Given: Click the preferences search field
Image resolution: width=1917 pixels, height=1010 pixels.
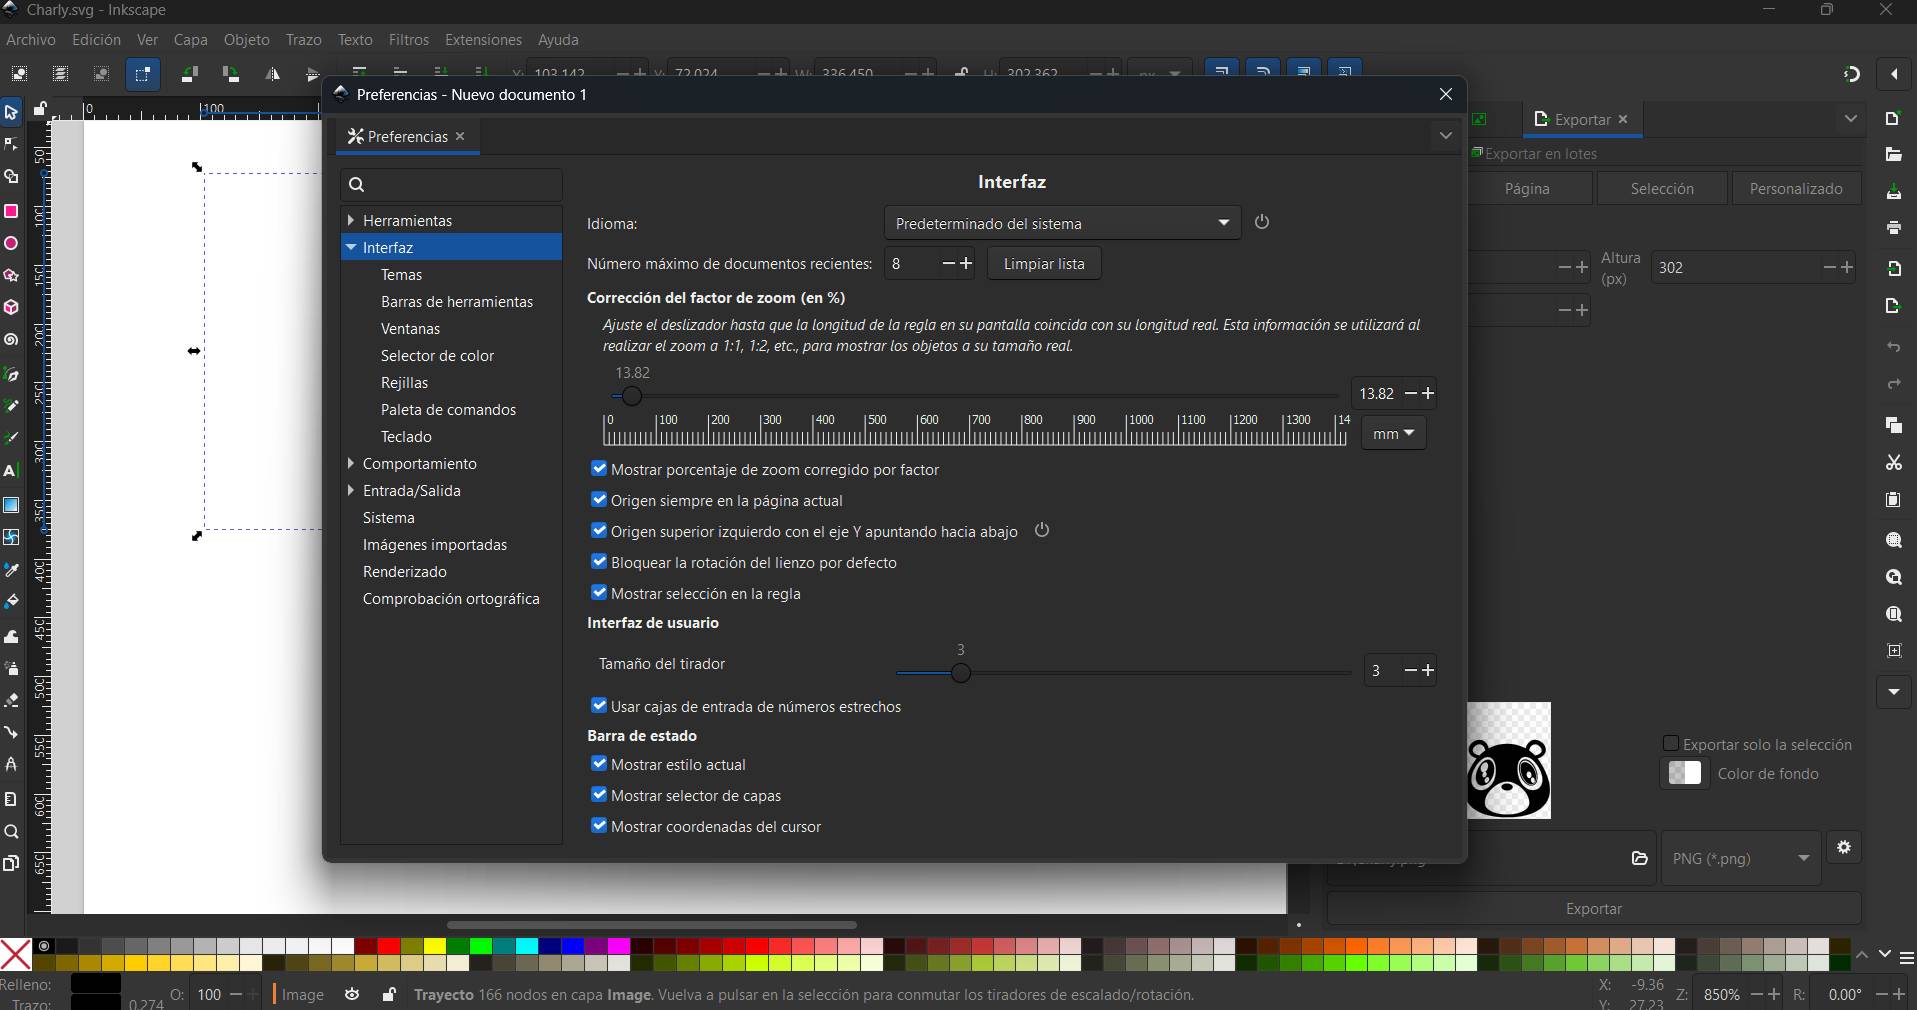Looking at the screenshot, I should click(x=451, y=184).
